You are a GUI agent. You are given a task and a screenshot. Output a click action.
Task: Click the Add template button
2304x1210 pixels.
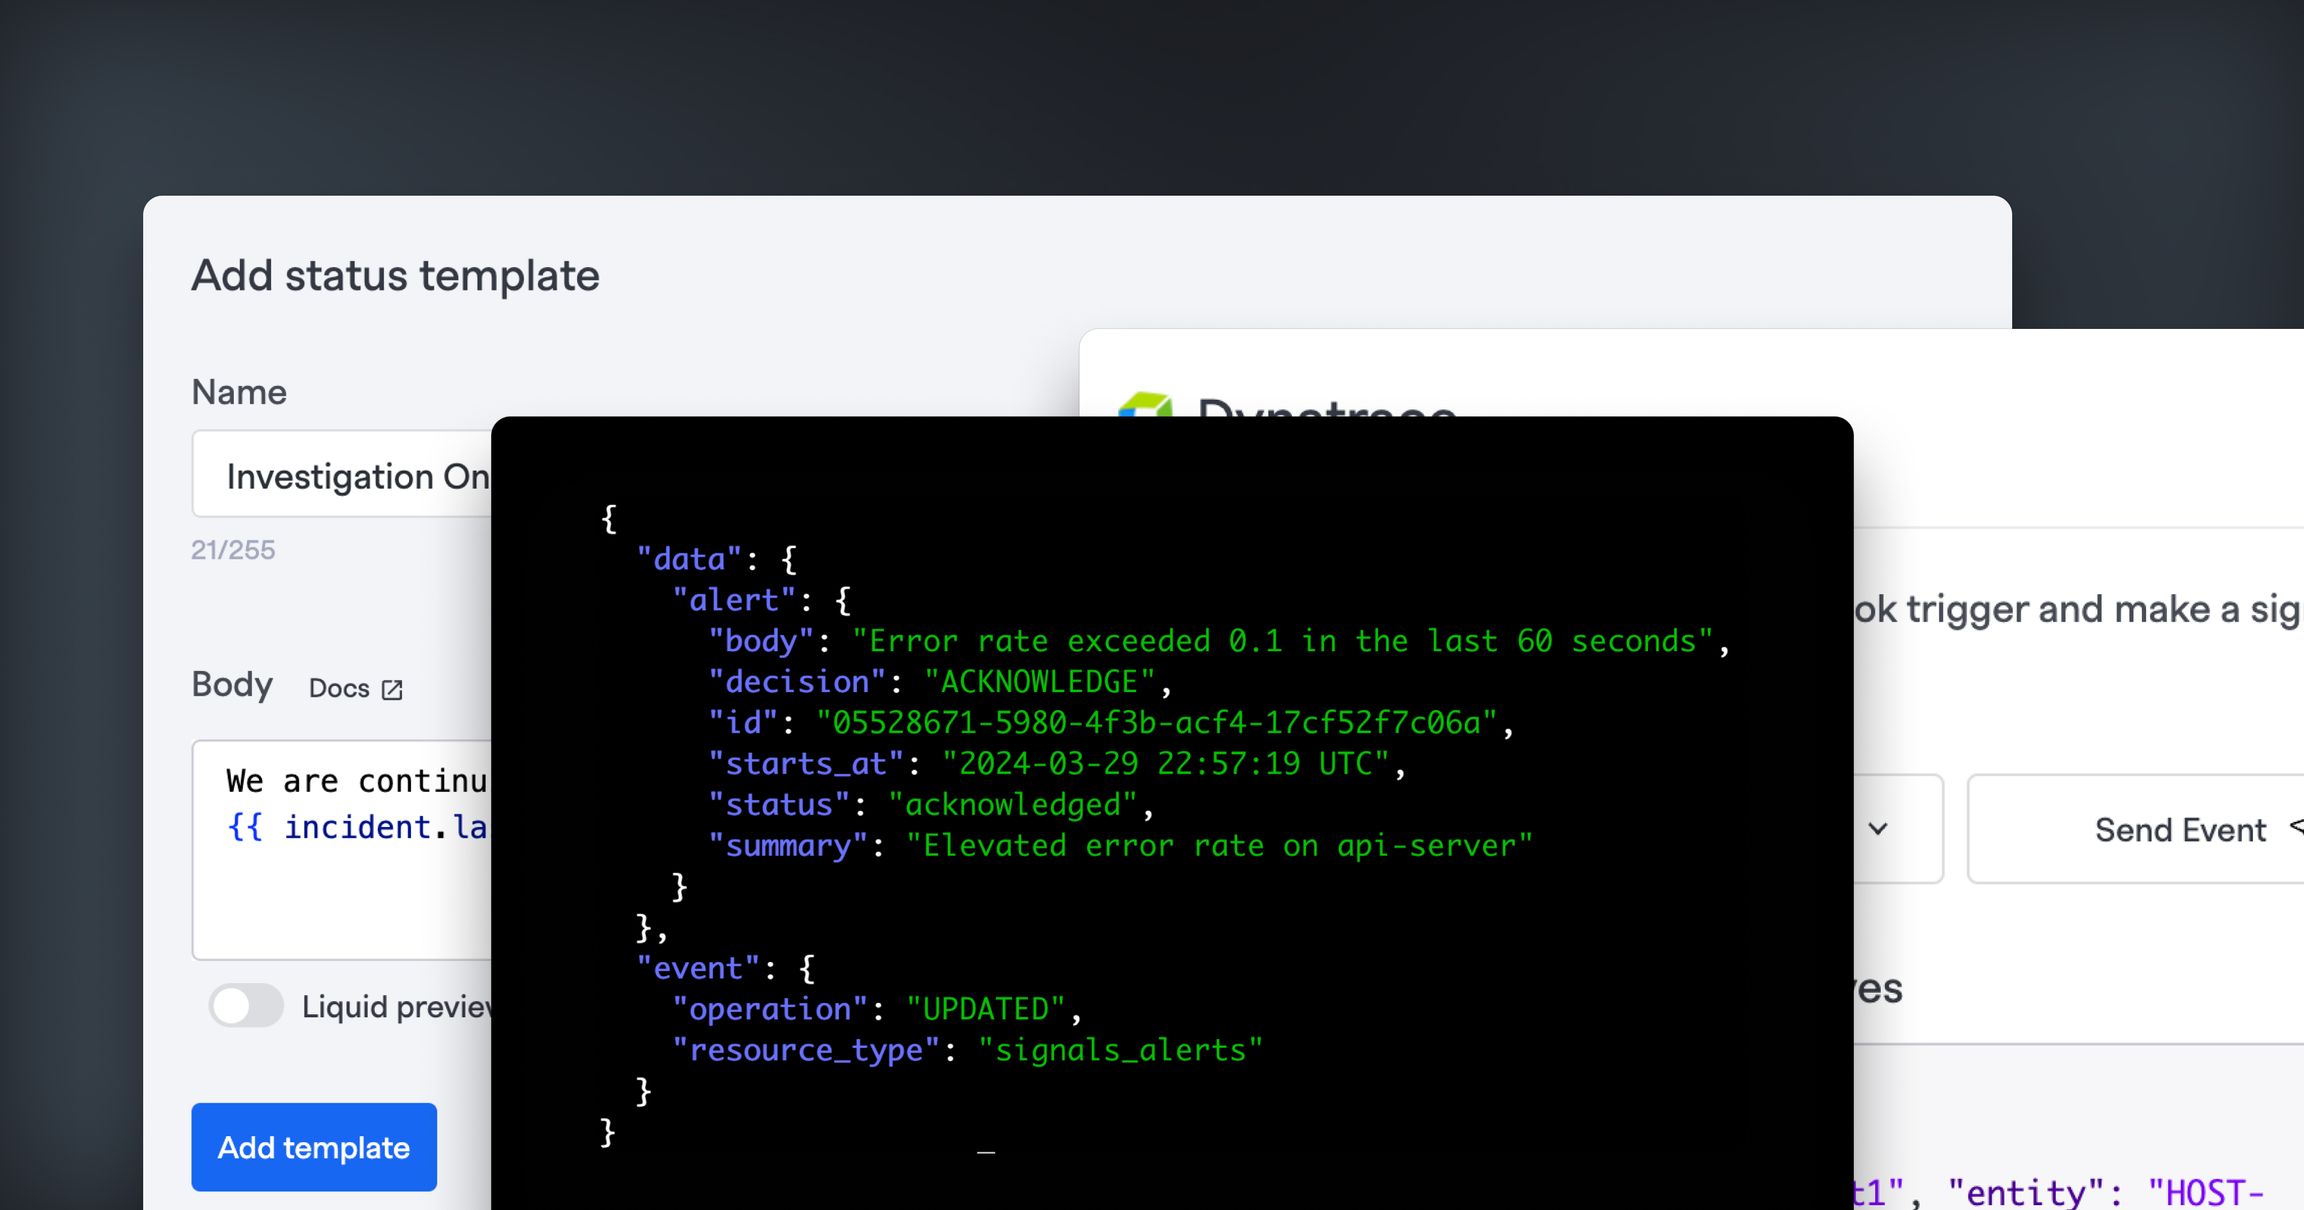click(x=314, y=1147)
